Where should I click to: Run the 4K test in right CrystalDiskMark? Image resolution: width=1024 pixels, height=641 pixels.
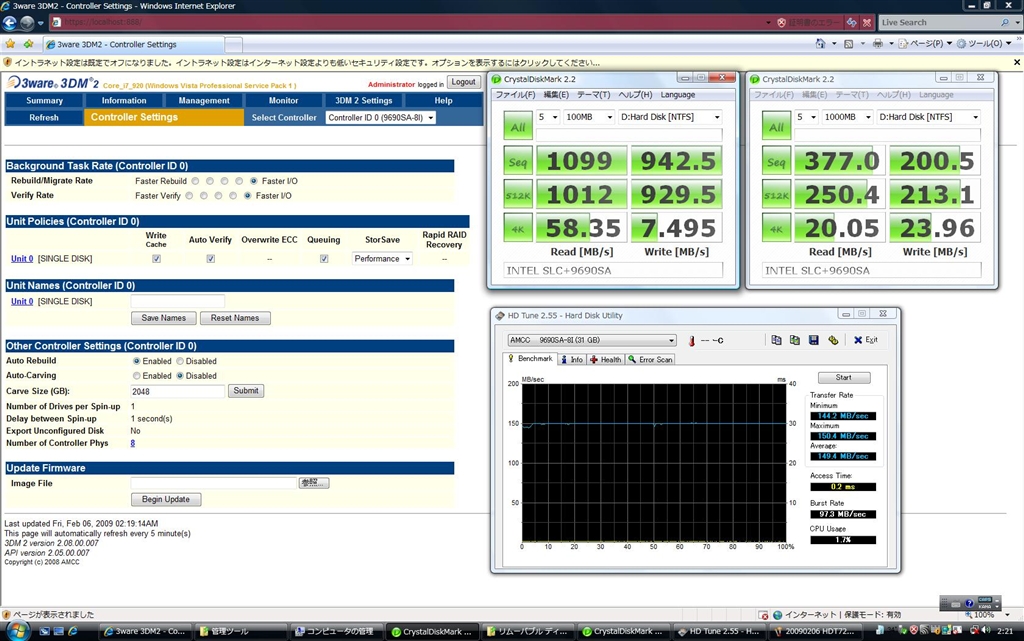point(776,229)
